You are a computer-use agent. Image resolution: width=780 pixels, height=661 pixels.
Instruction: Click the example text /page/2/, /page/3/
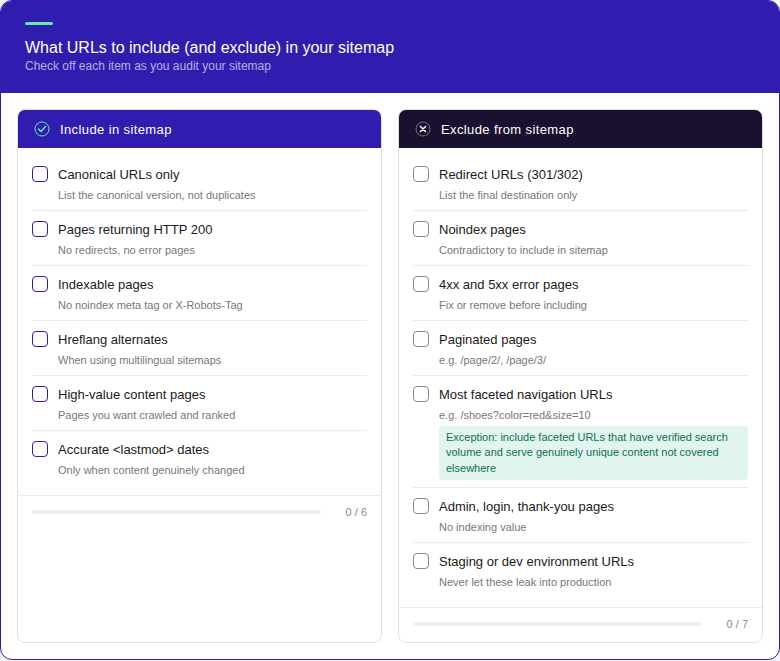(x=503, y=360)
